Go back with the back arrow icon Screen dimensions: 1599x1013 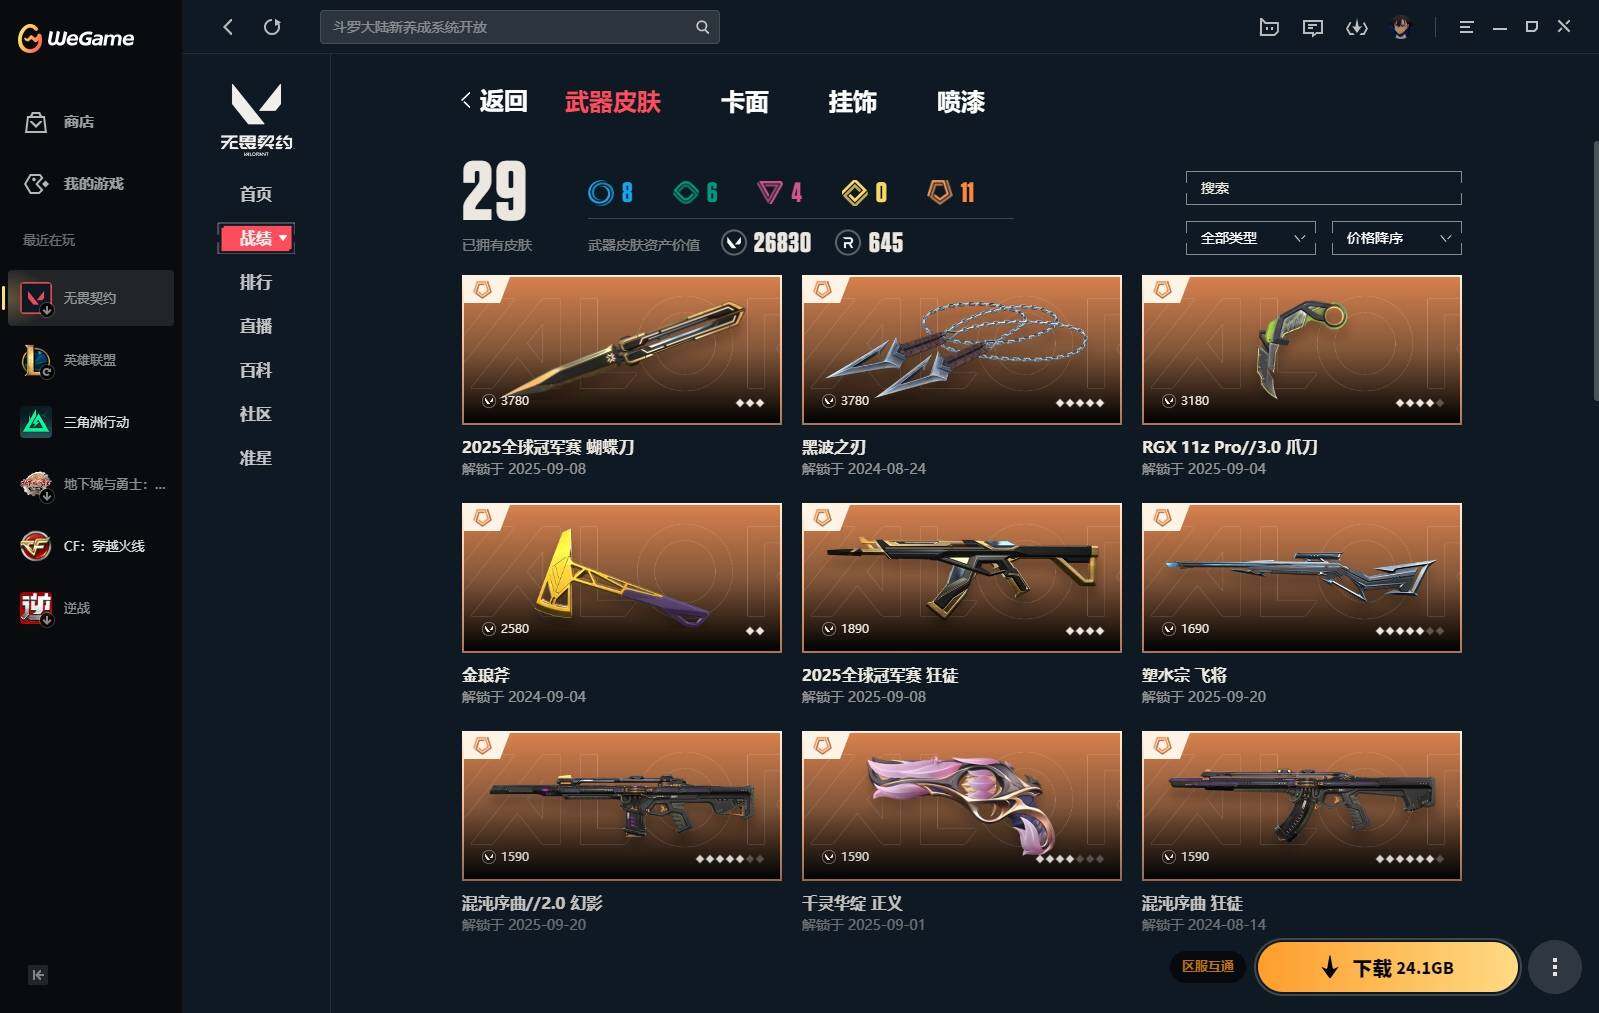pos(228,27)
